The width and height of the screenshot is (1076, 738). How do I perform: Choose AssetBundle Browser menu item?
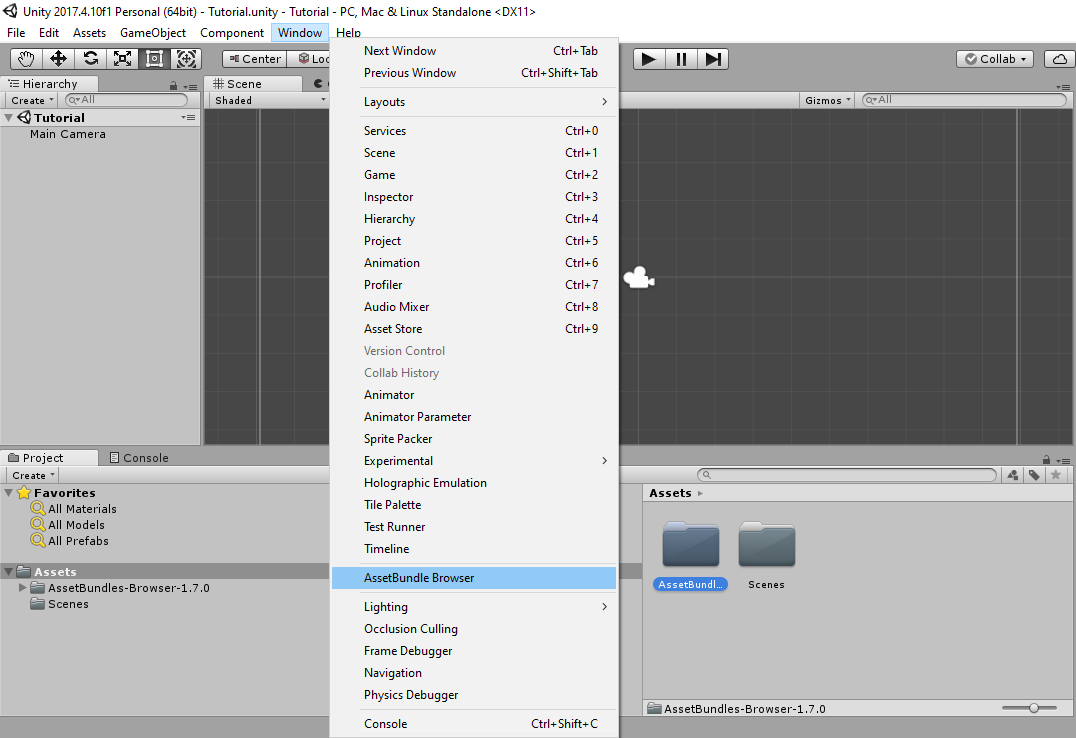tap(473, 578)
